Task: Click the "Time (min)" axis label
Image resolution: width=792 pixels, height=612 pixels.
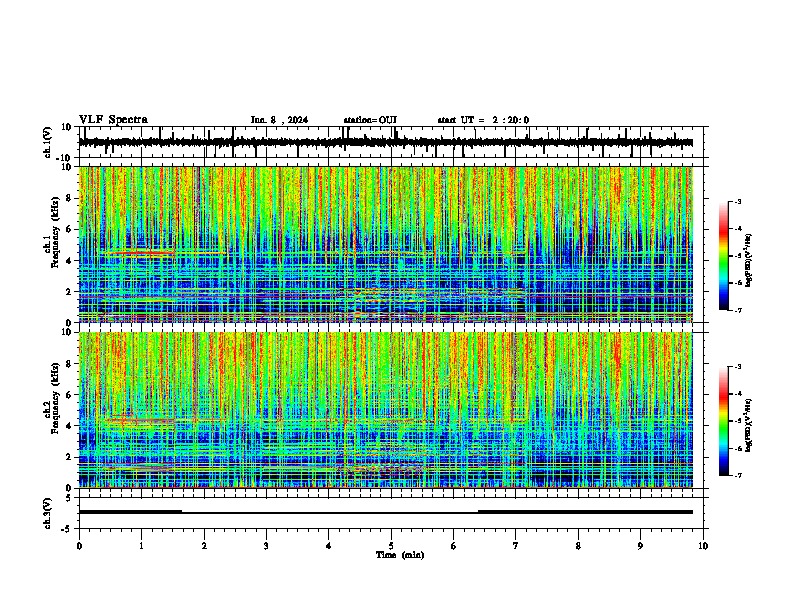Action: click(400, 555)
